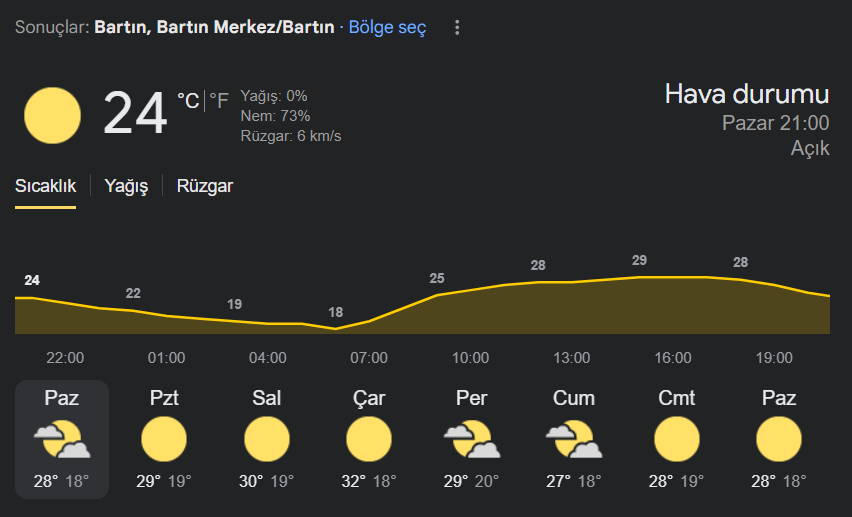Switch temperature unit to °C

coord(189,101)
